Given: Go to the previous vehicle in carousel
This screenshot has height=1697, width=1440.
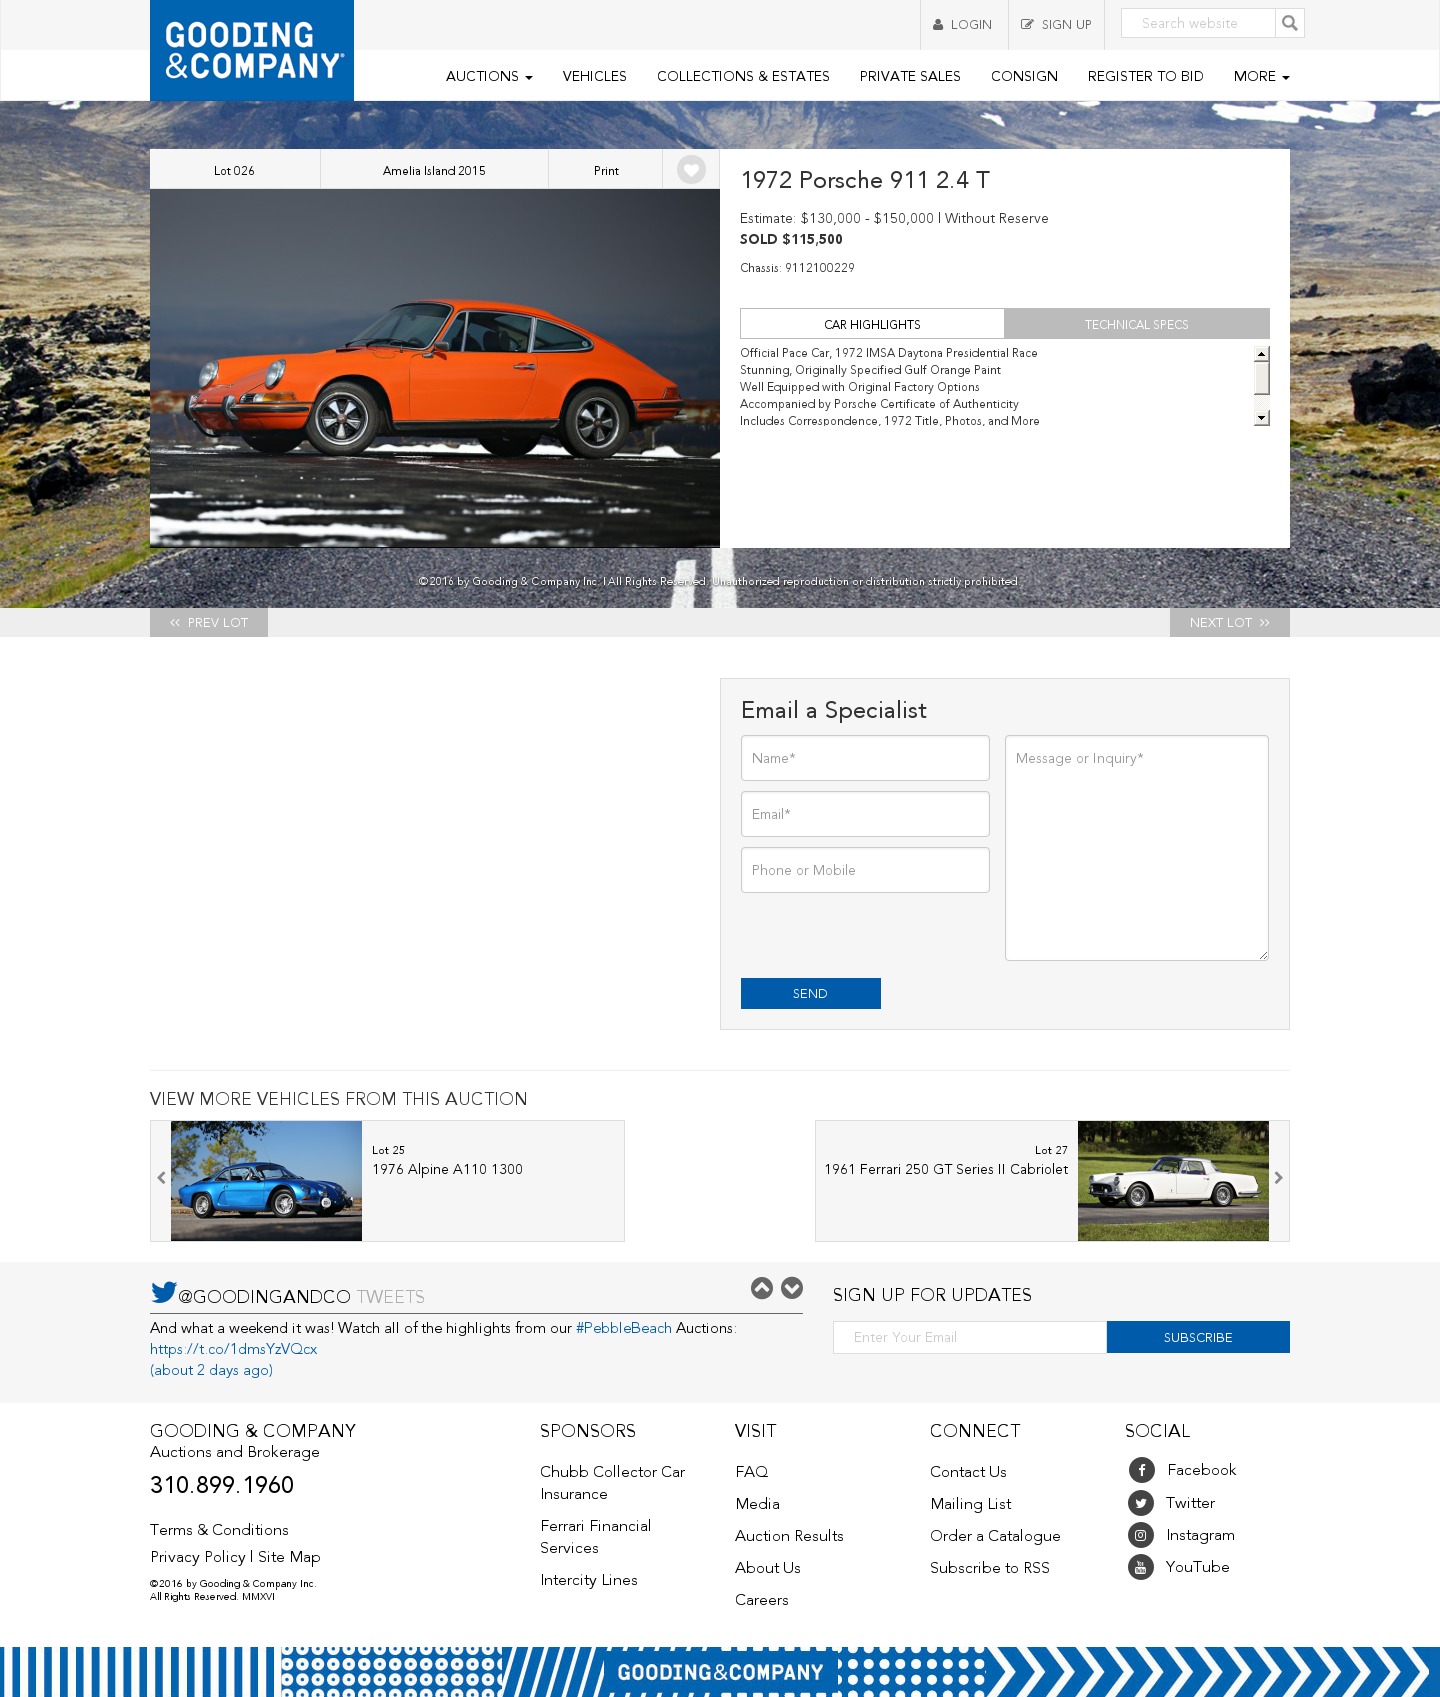Looking at the screenshot, I should (161, 1178).
